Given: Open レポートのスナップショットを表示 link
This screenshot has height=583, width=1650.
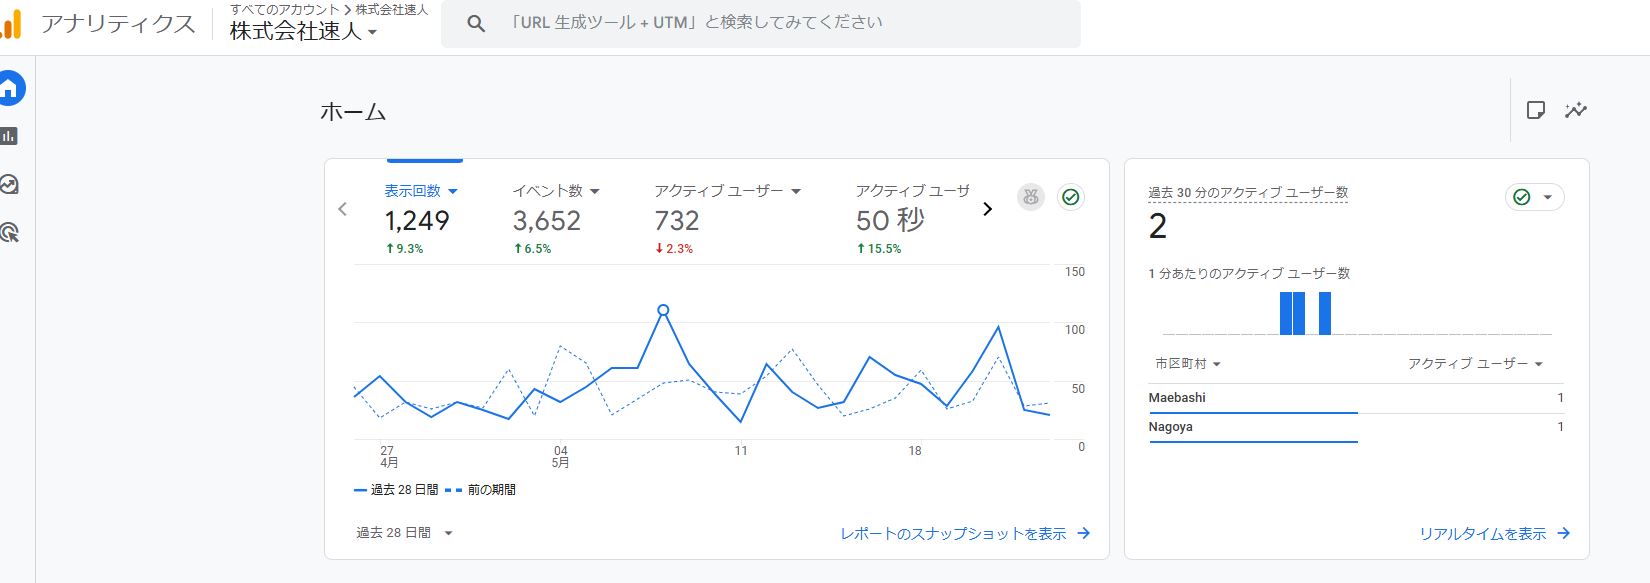Looking at the screenshot, I should [x=953, y=534].
